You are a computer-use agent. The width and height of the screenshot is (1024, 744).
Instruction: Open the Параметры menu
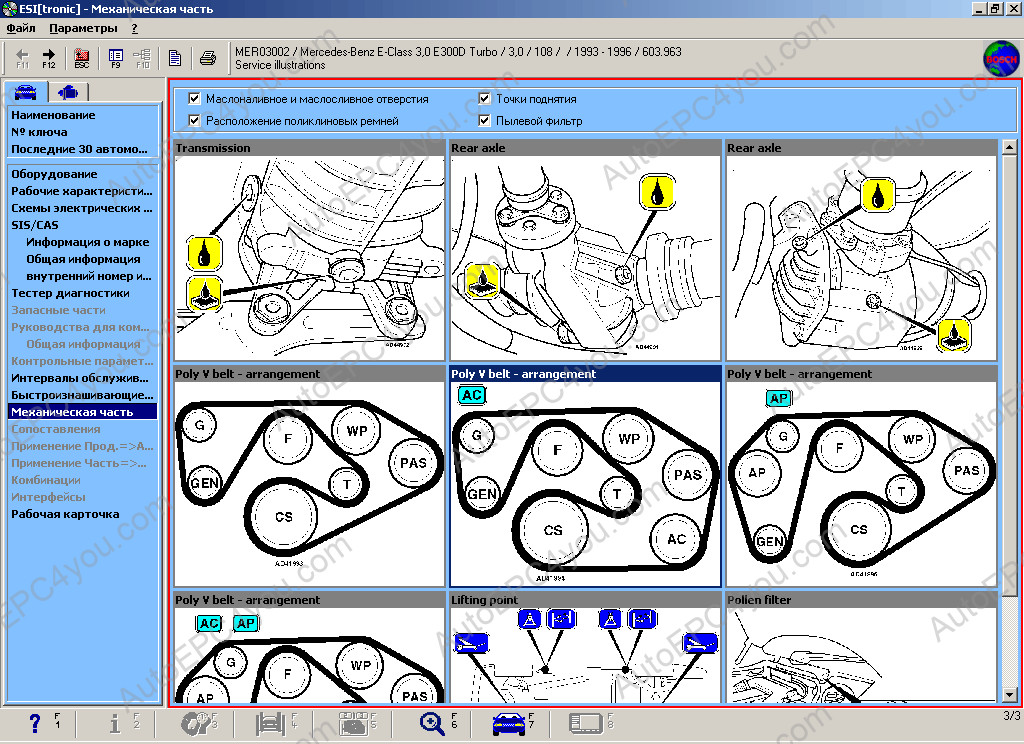pos(83,28)
